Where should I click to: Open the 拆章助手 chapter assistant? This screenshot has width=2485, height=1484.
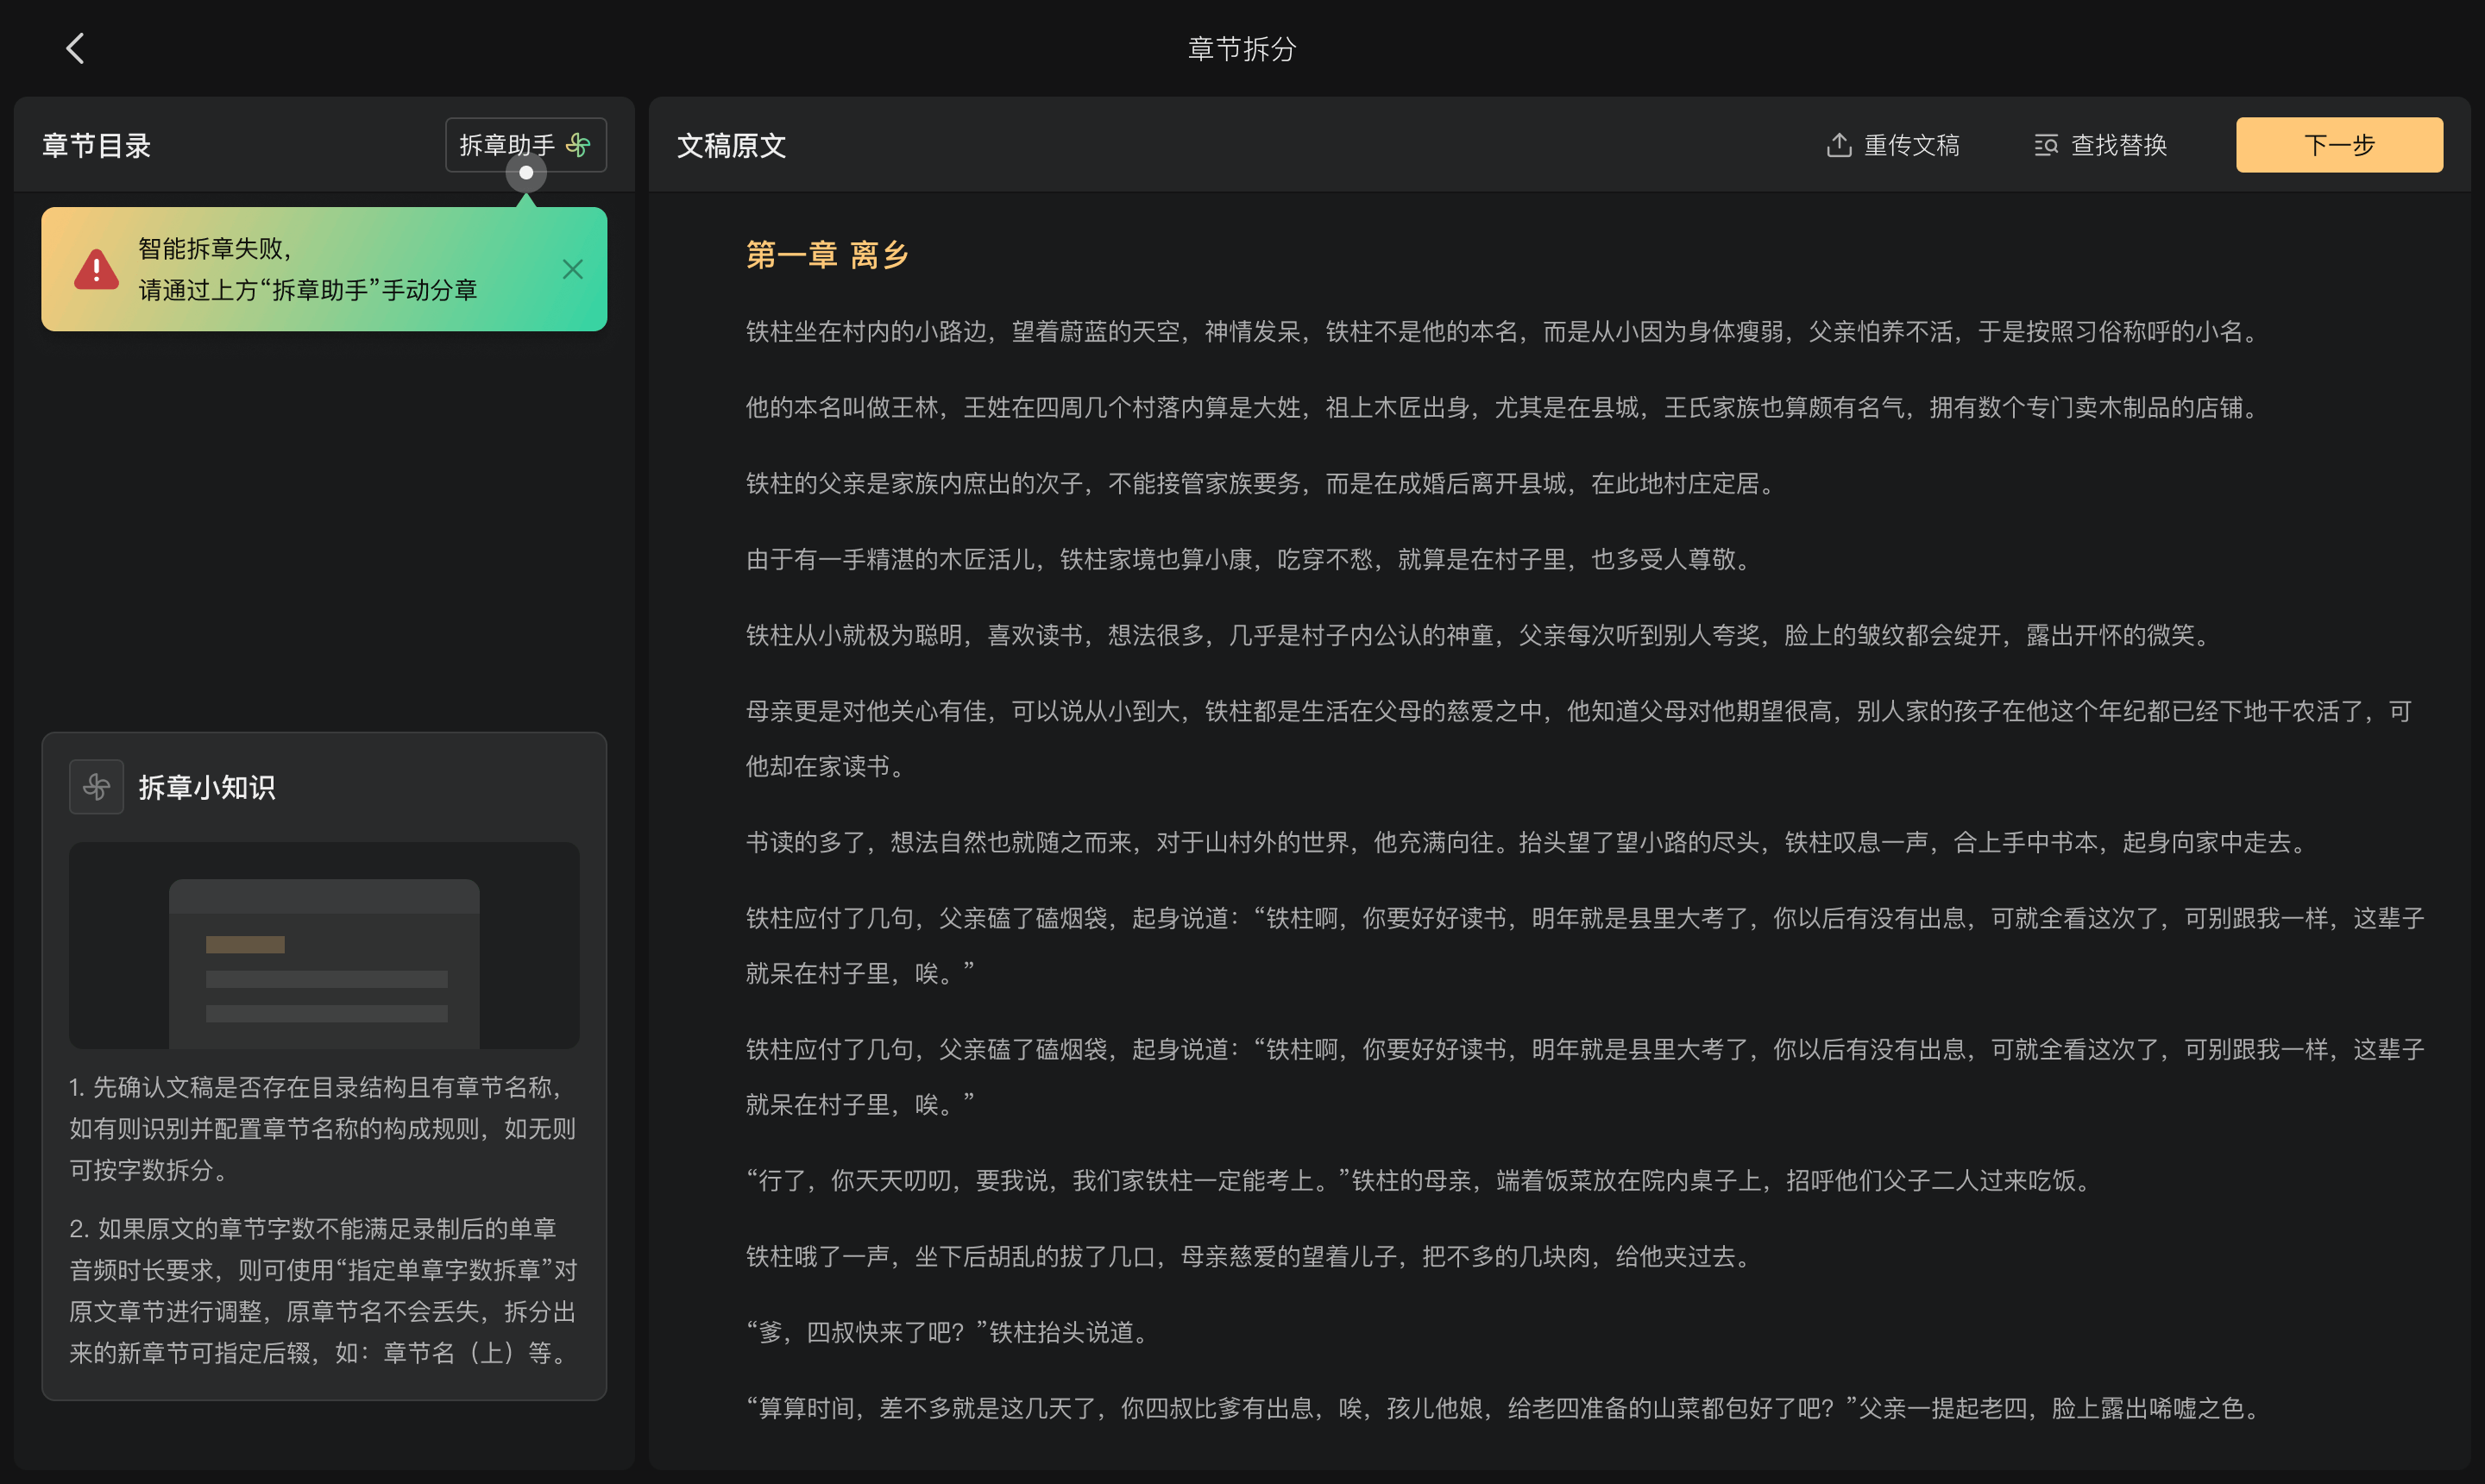pyautogui.click(x=525, y=145)
